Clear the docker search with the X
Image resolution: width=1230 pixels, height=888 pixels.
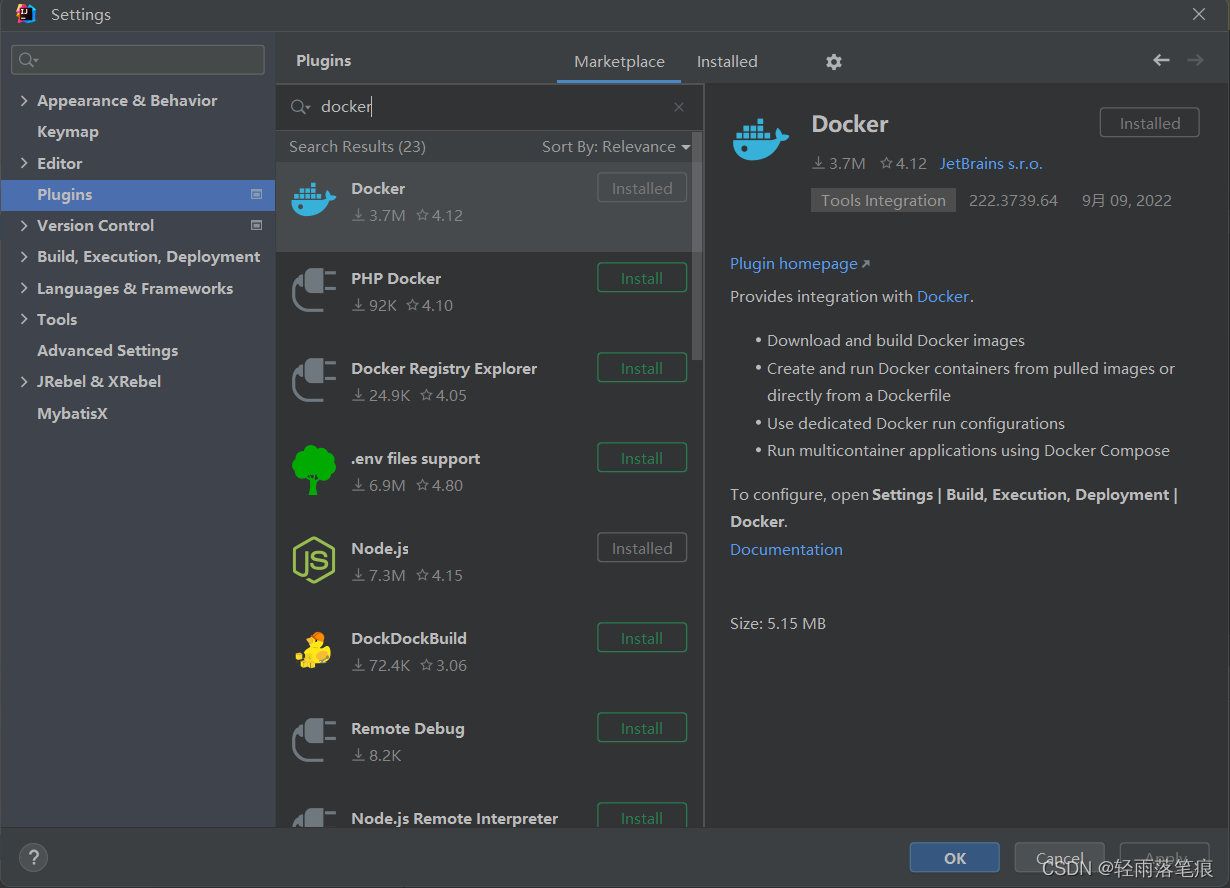pos(679,107)
